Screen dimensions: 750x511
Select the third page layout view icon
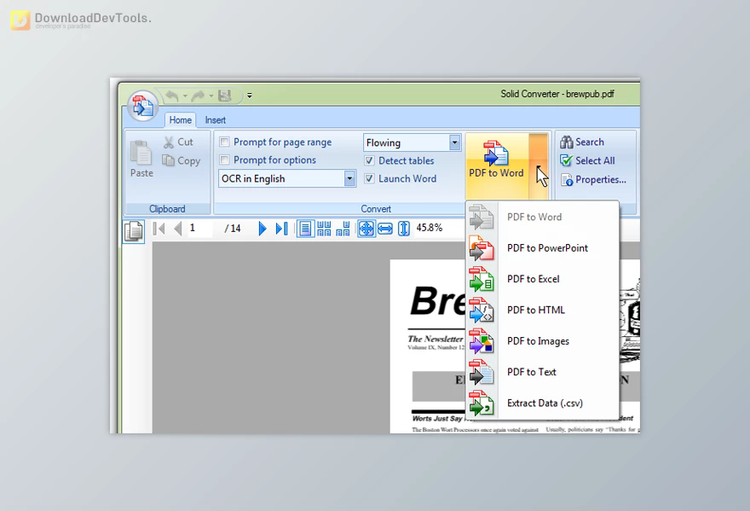tap(343, 228)
